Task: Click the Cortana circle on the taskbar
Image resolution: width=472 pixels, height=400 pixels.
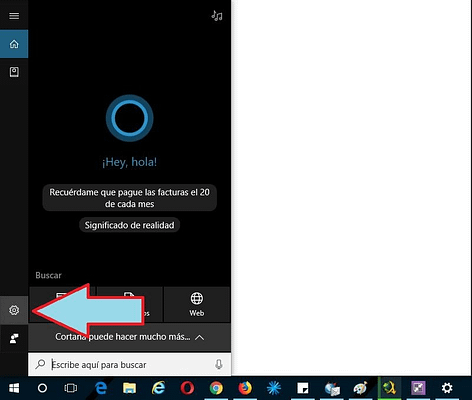Action: pyautogui.click(x=42, y=388)
